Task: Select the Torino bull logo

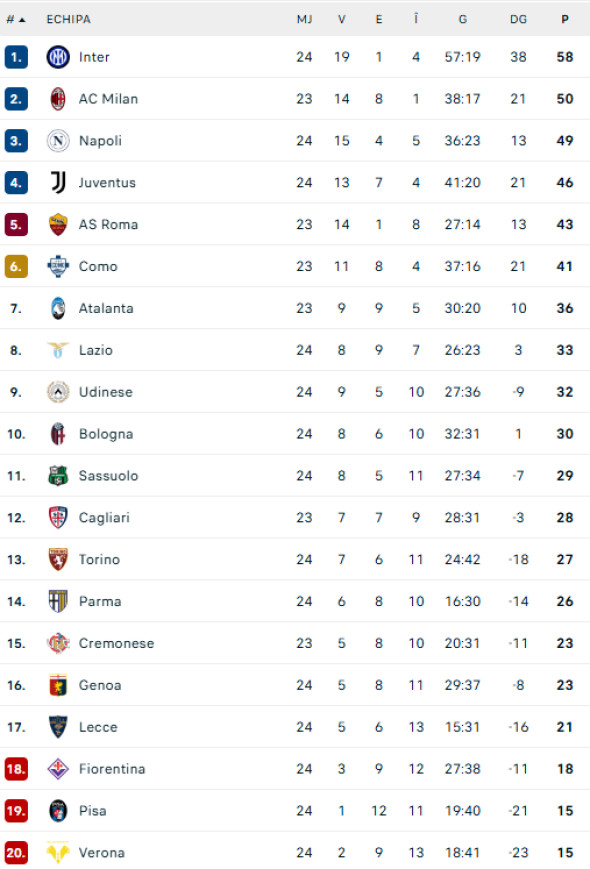Action: (x=58, y=559)
